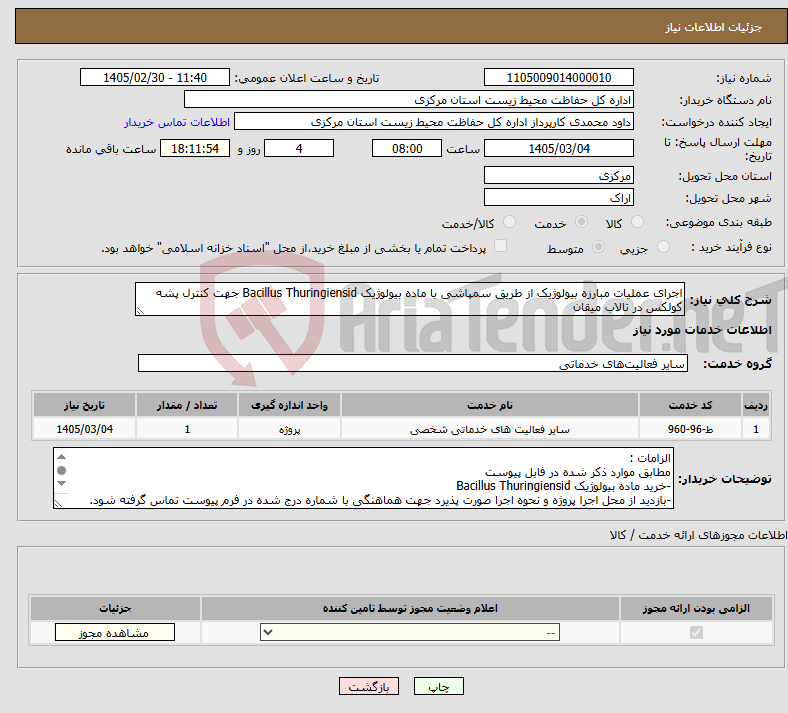Click the cell سایر فعالیت های خدماتی شخصی

[490, 429]
